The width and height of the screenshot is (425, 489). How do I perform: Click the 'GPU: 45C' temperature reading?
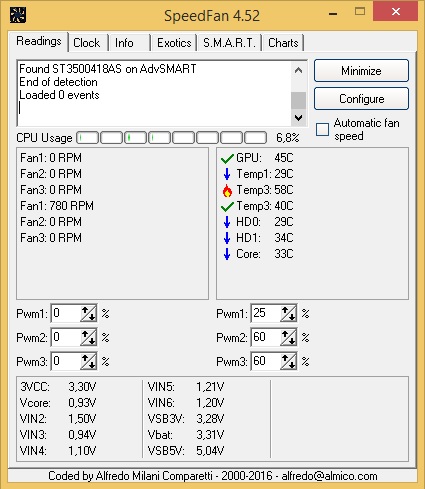(x=265, y=158)
